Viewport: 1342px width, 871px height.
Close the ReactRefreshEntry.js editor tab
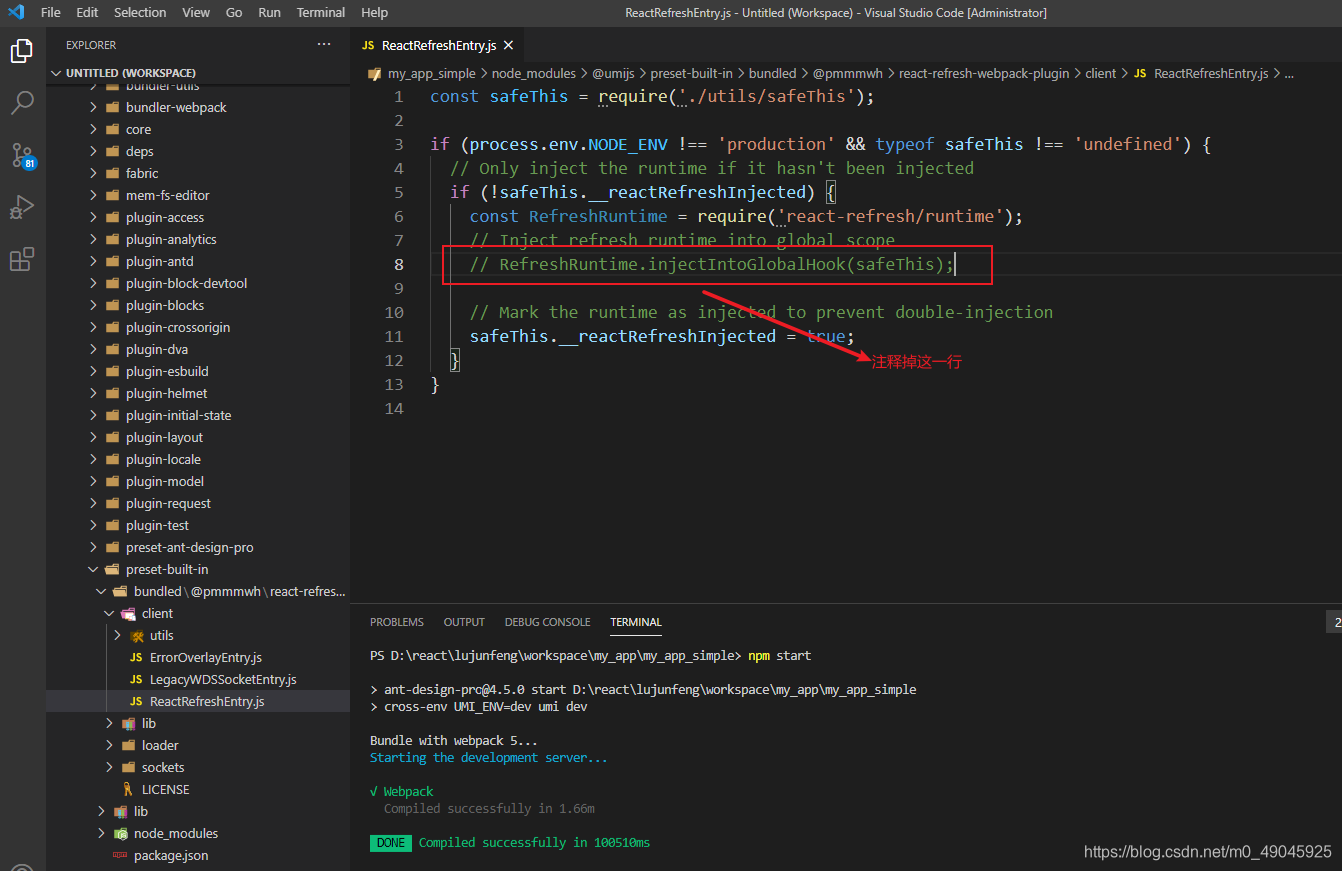(x=508, y=45)
